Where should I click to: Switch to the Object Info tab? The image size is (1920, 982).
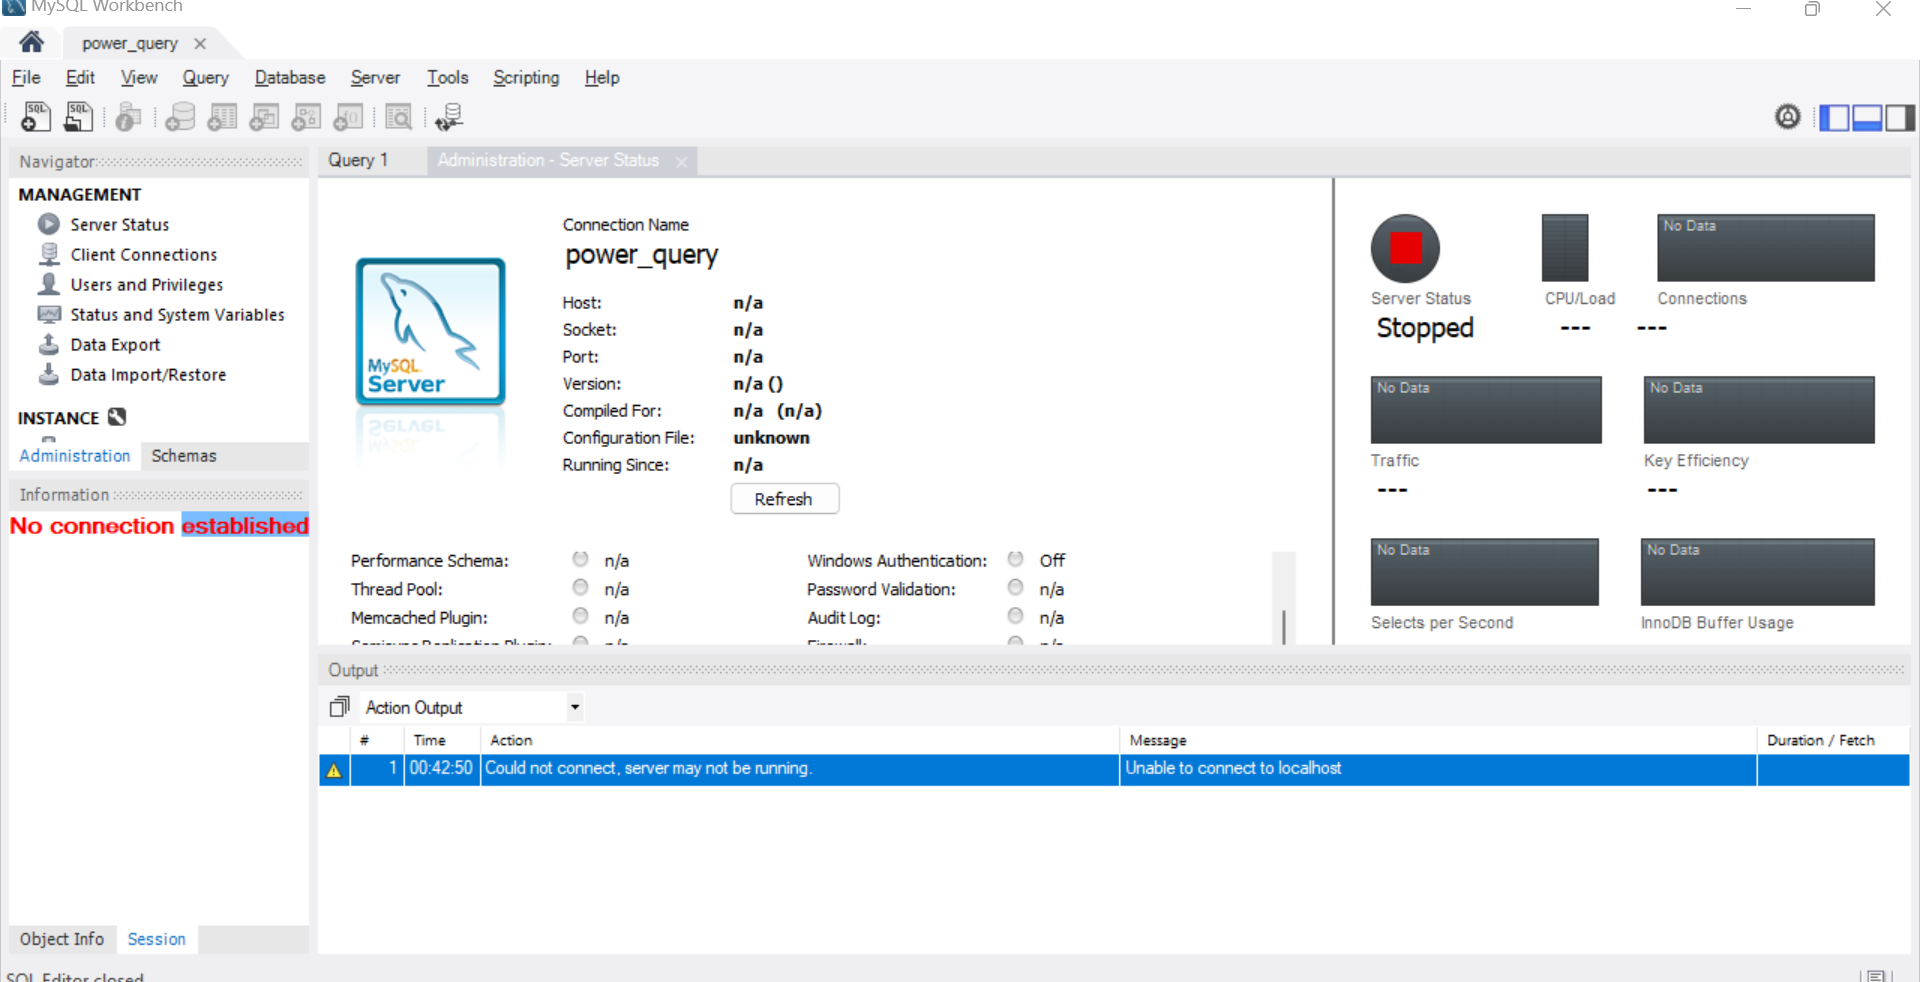[x=62, y=939]
